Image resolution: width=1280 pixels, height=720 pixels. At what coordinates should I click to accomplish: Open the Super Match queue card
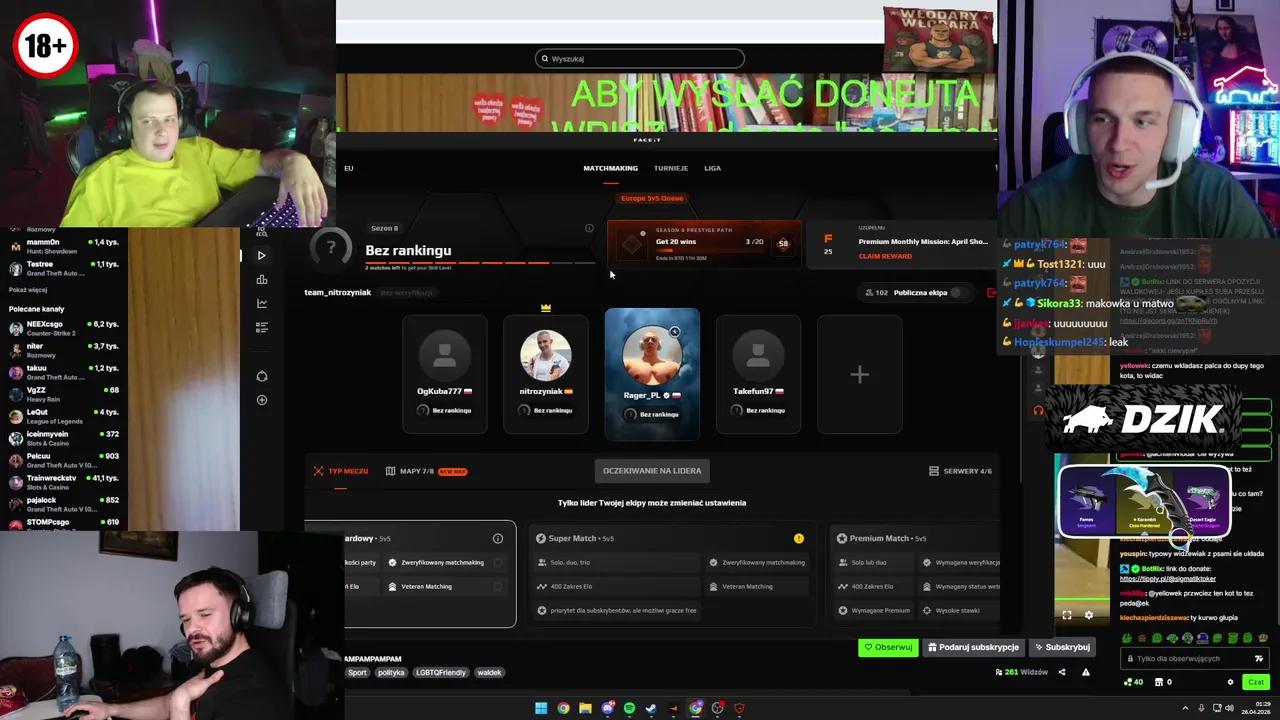pos(672,574)
